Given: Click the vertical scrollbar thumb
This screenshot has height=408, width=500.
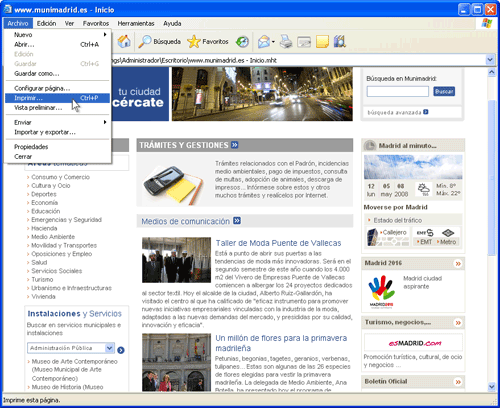Looking at the screenshot, I should pyautogui.click(x=491, y=178).
